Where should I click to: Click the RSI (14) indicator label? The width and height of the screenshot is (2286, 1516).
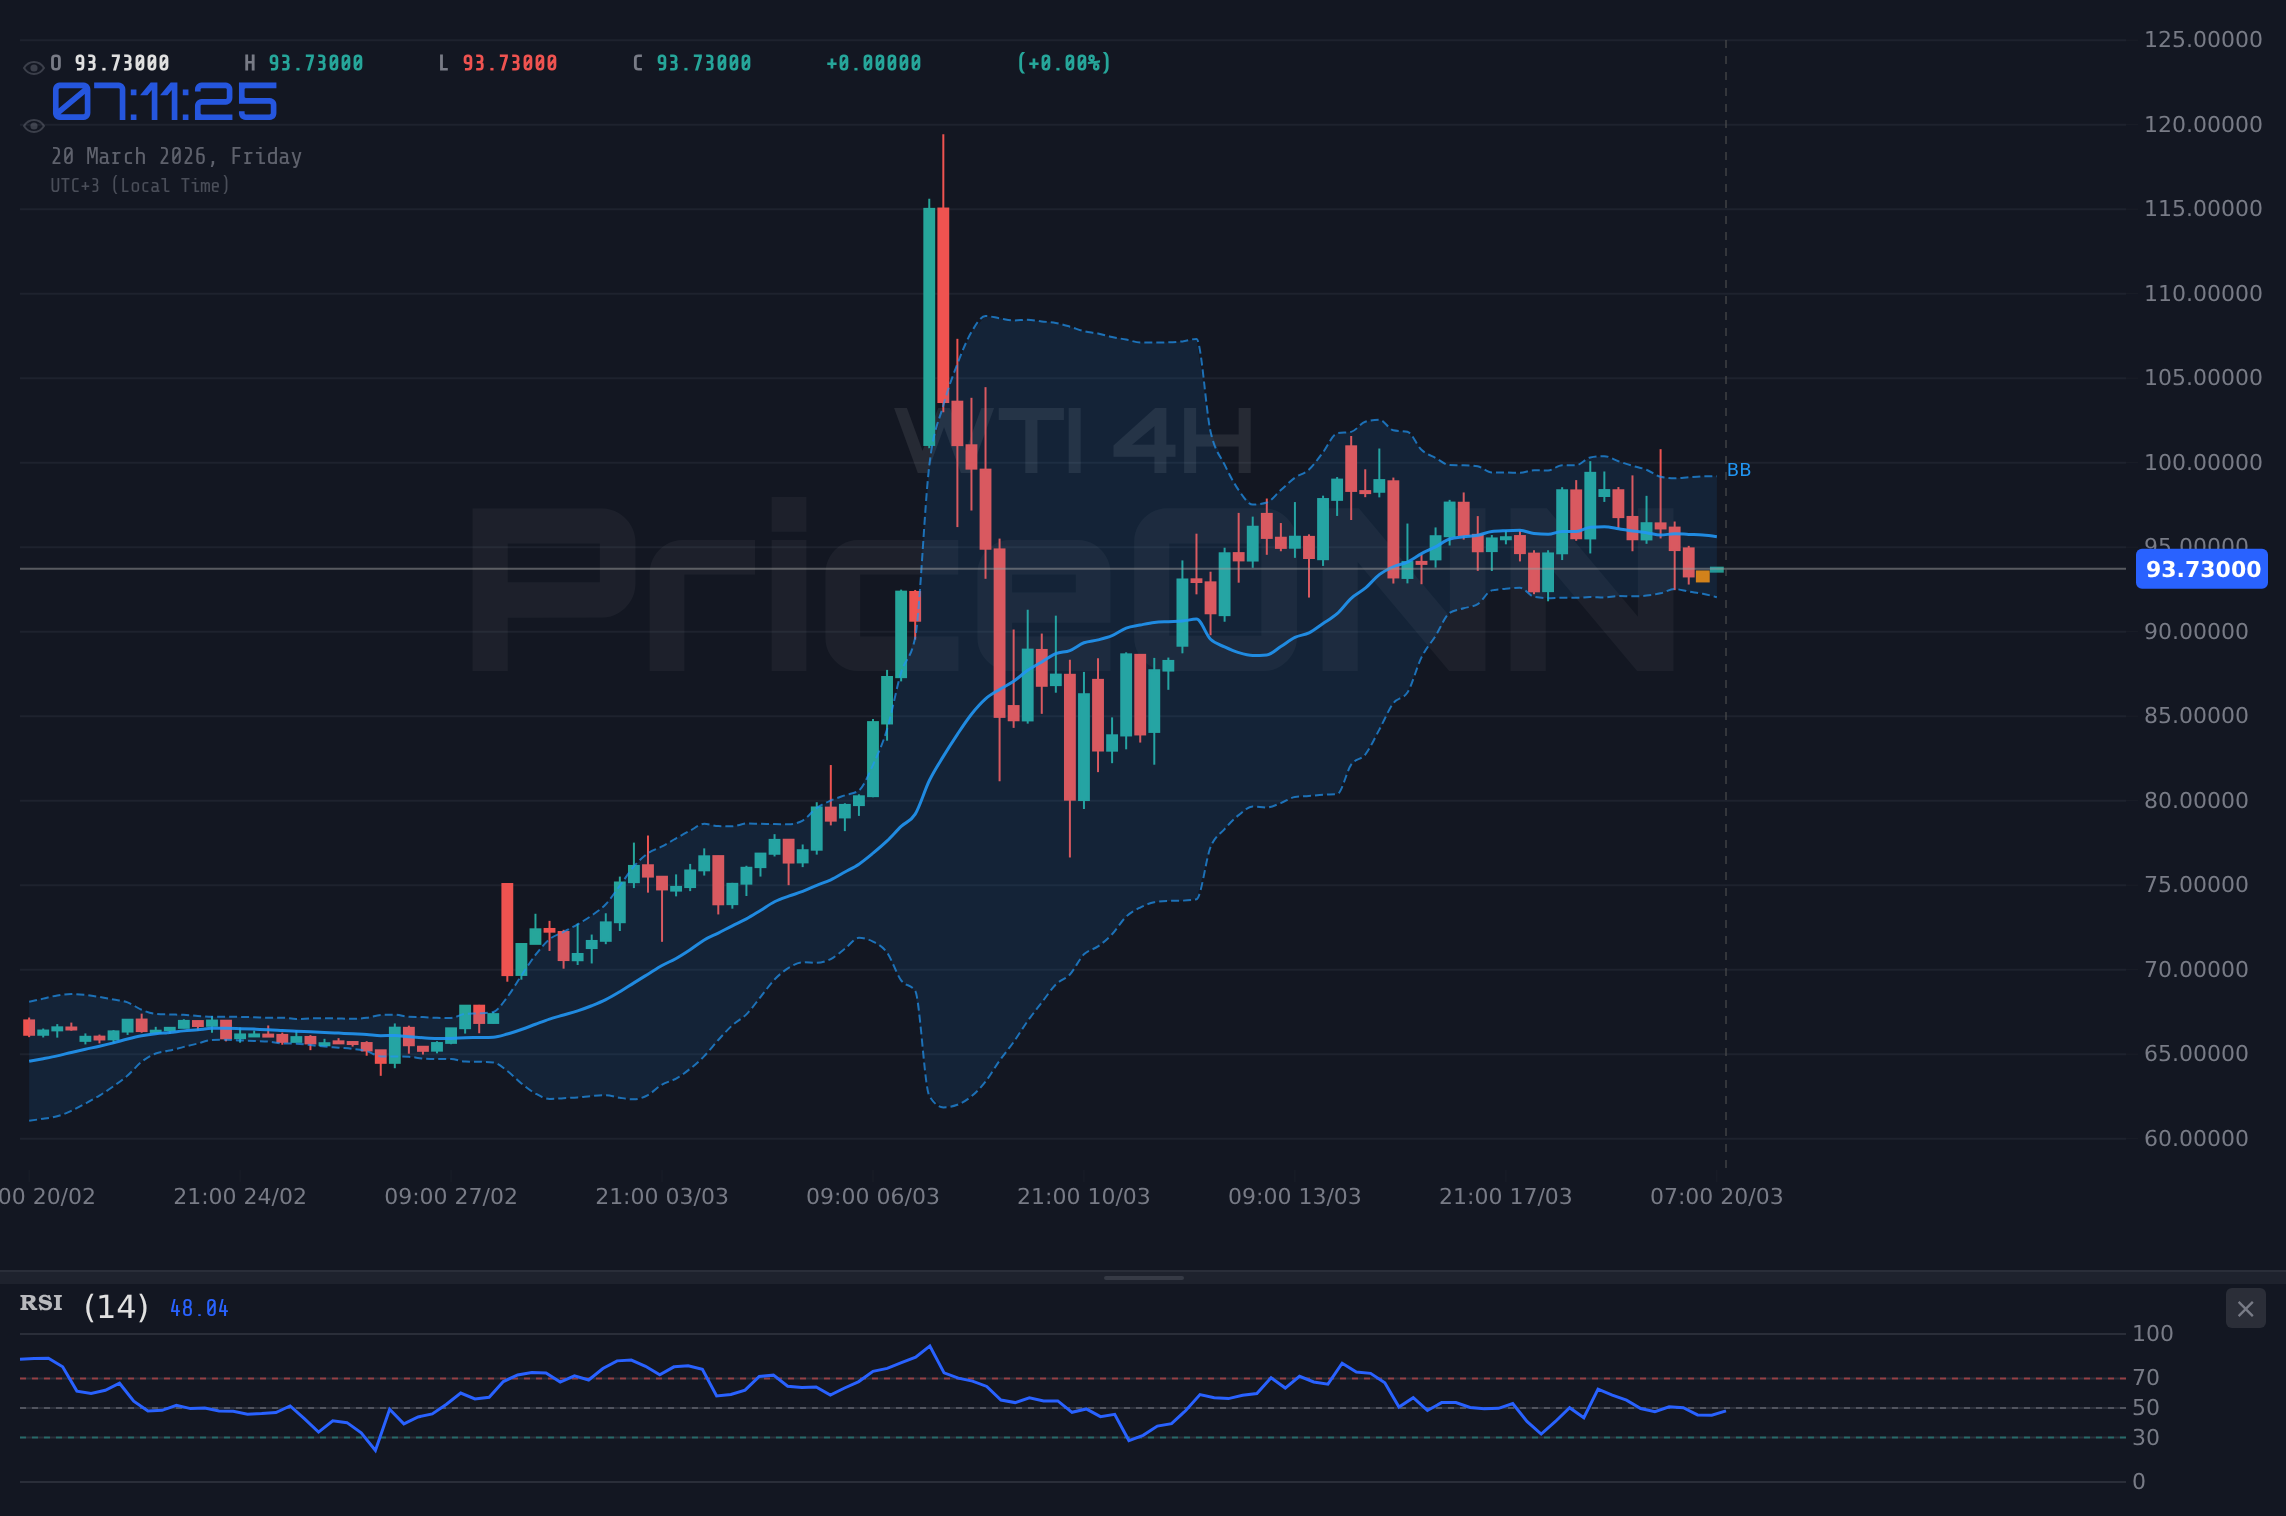(x=84, y=1303)
